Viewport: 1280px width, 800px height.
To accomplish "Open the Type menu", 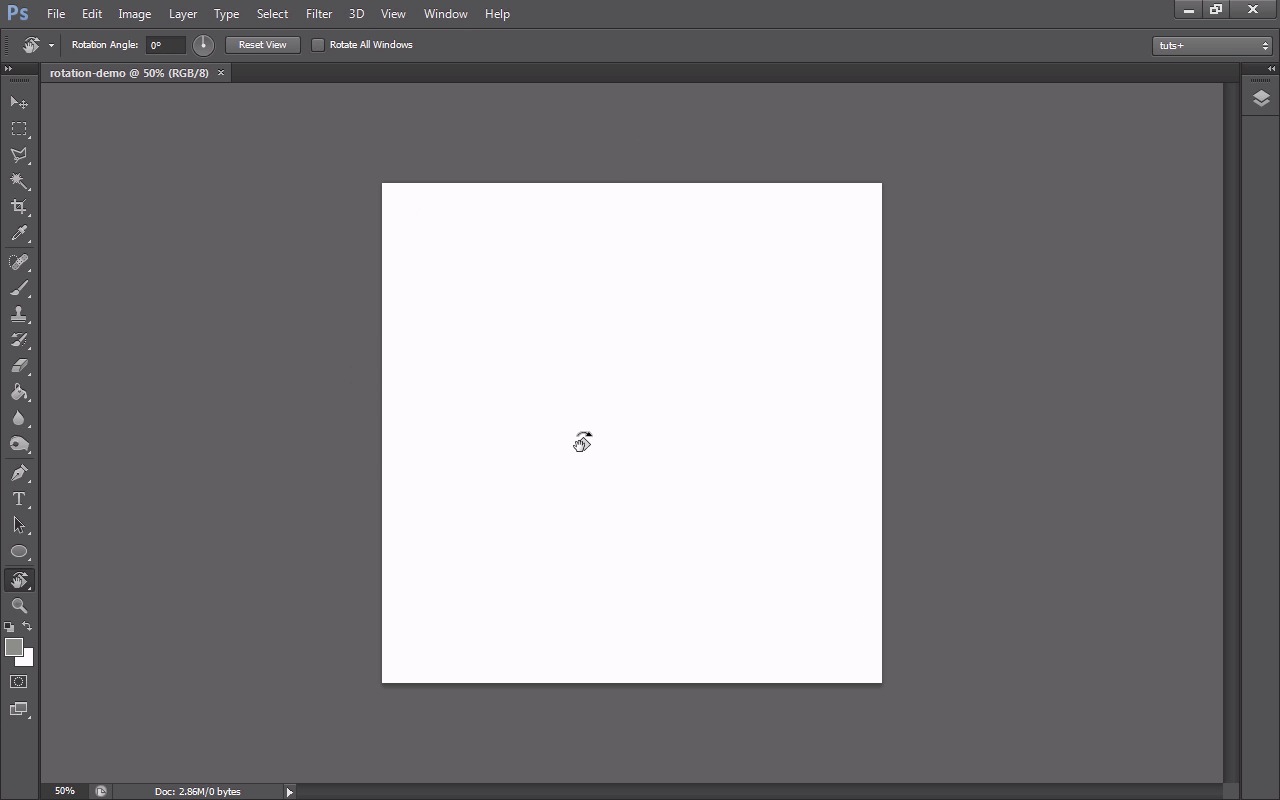I will [227, 14].
